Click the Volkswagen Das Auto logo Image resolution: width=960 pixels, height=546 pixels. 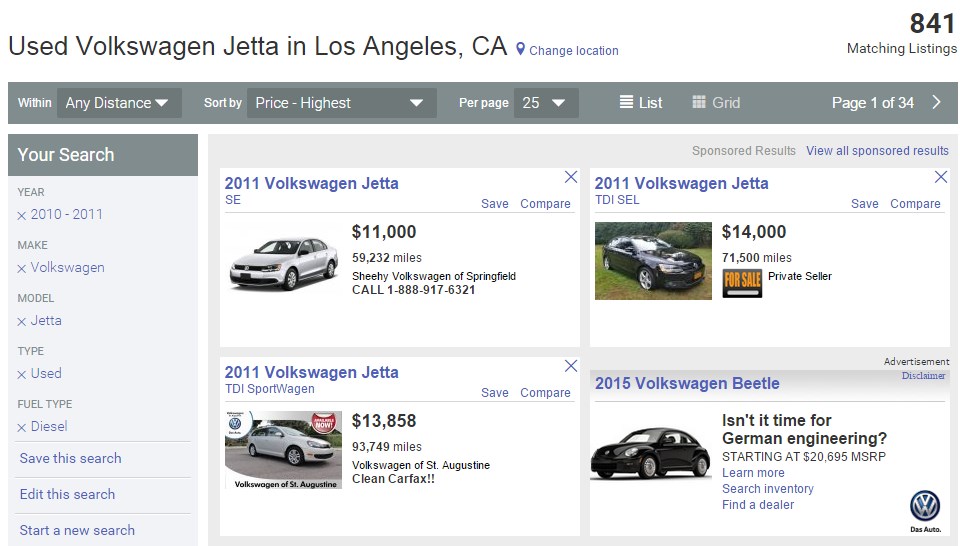925,511
